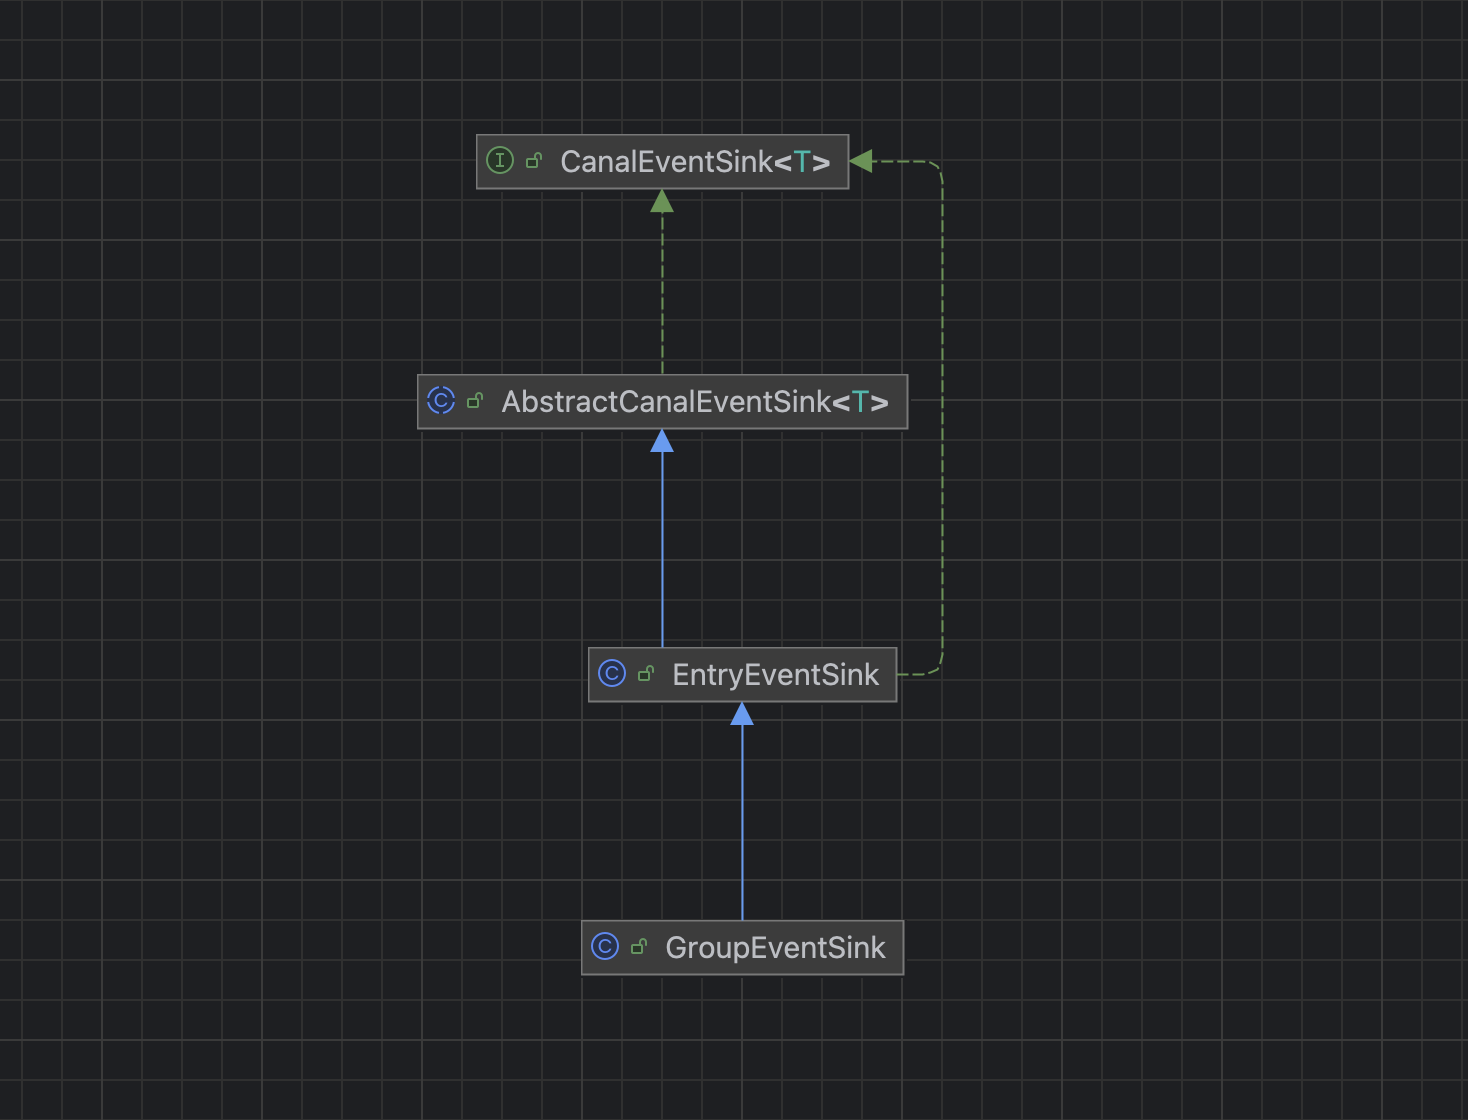1468x1120 pixels.
Task: Select the EntryEventSink node label
Action: pyautogui.click(x=775, y=675)
